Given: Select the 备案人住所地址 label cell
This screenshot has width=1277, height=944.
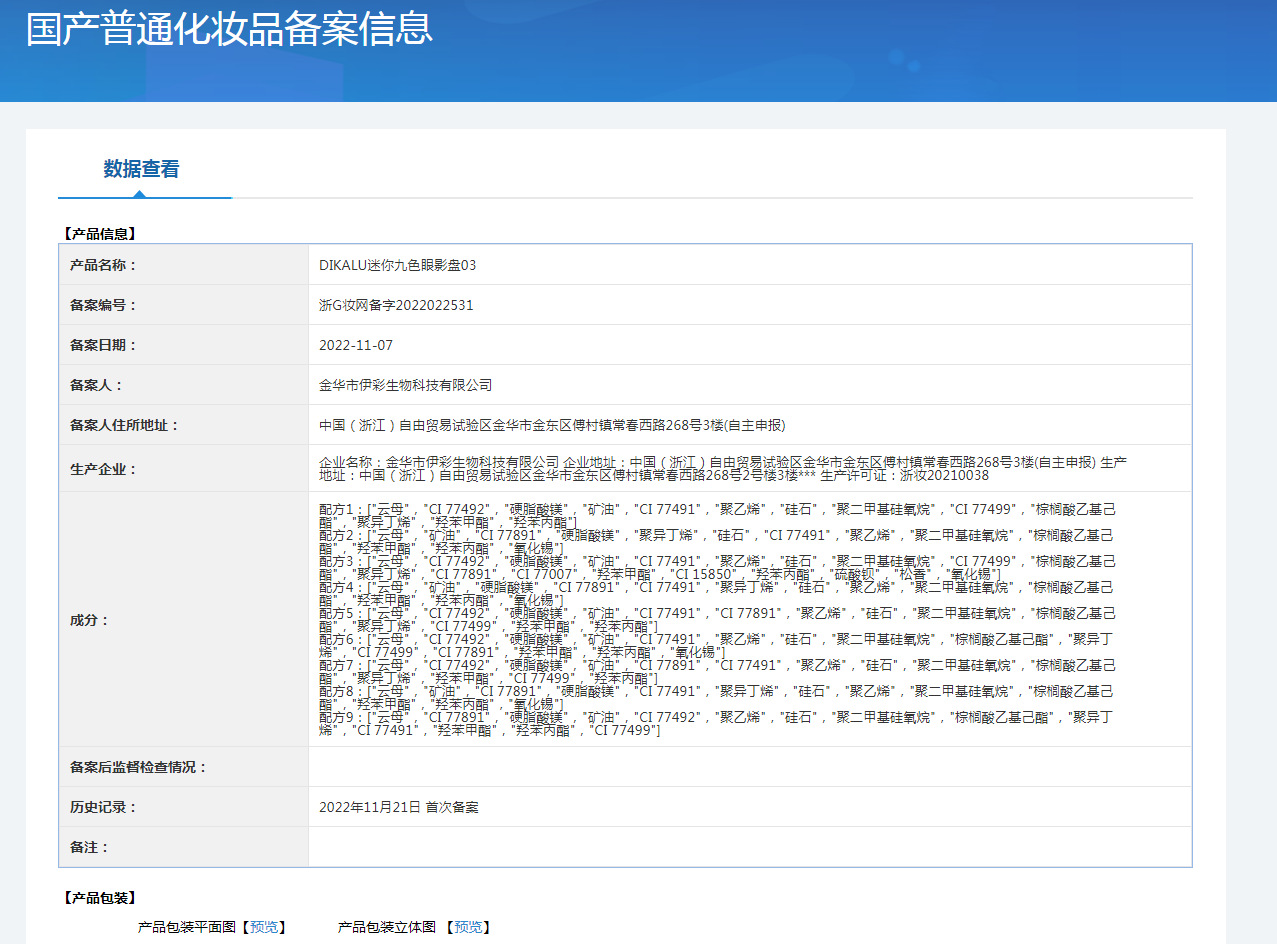Looking at the screenshot, I should pos(184,425).
